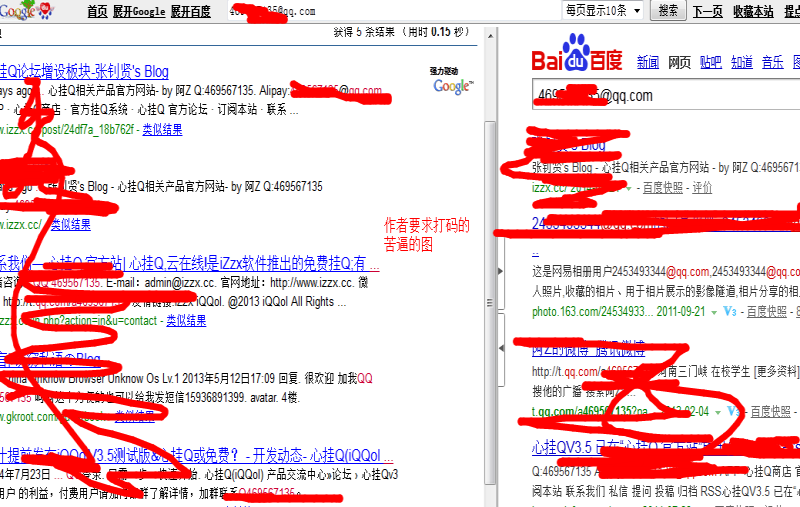
Task: Open Baidu 贴吧 tab
Action: (711, 62)
